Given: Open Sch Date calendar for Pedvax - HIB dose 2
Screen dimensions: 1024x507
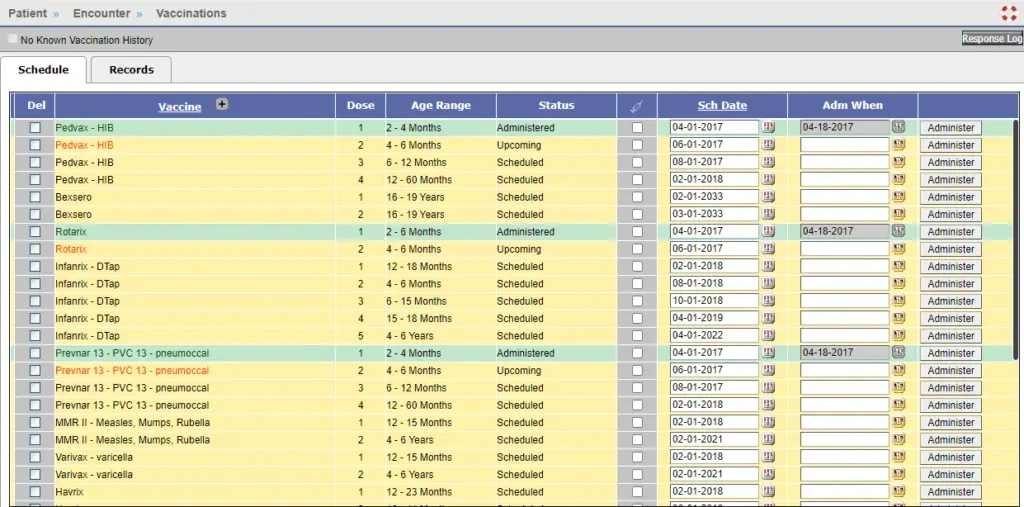Looking at the screenshot, I should pos(768,145).
